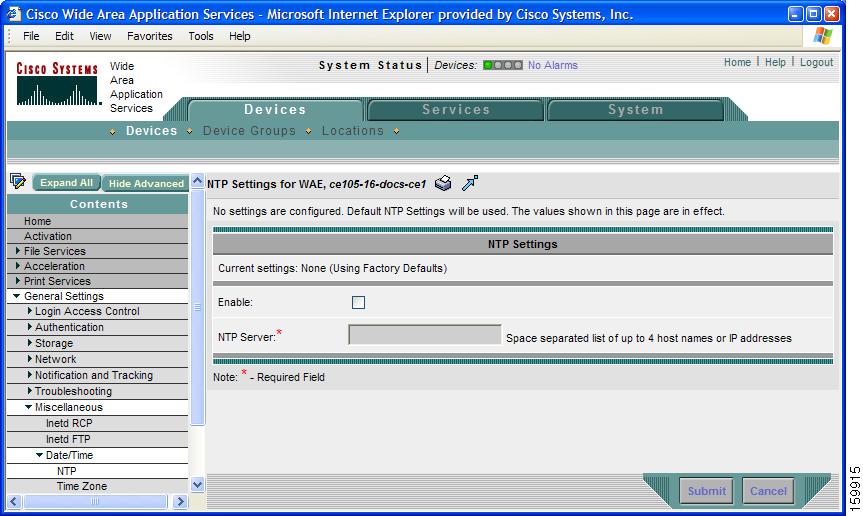Screen dimensions: 863x516
Task: Open Home in the contents tree
Action: 37,221
